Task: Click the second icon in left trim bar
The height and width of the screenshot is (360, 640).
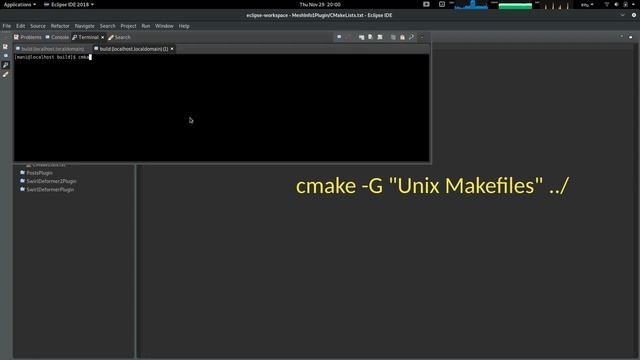Action: 5,56
